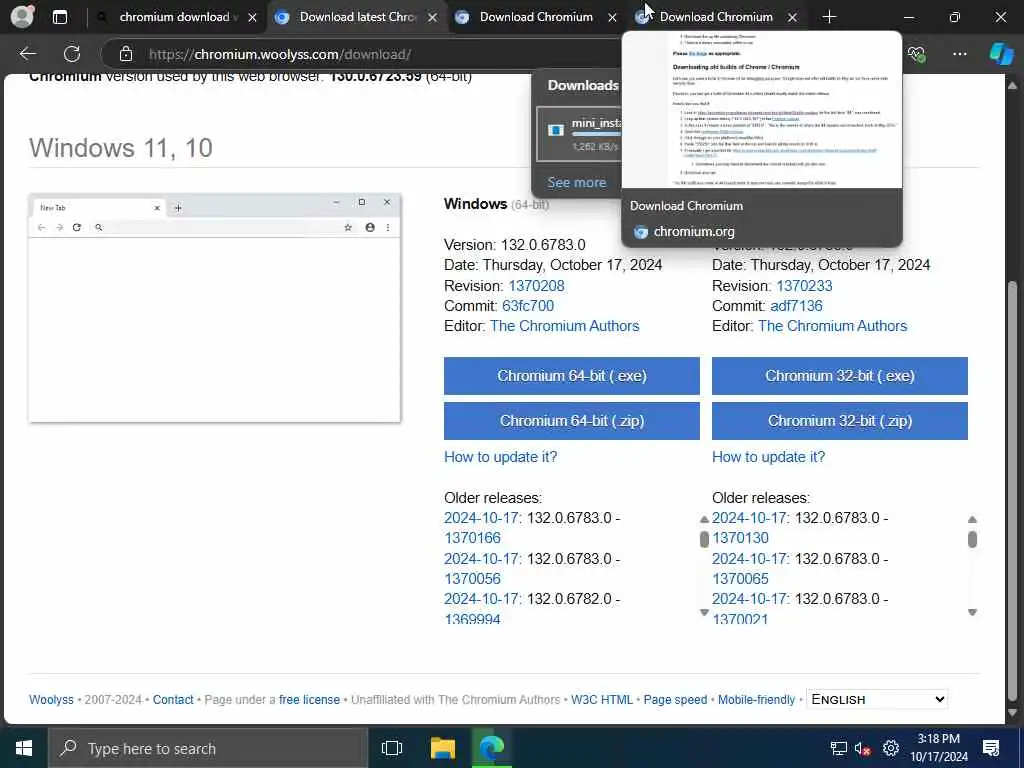The width and height of the screenshot is (1024, 768).
Task: Open older release 1370065
Action: click(x=740, y=579)
